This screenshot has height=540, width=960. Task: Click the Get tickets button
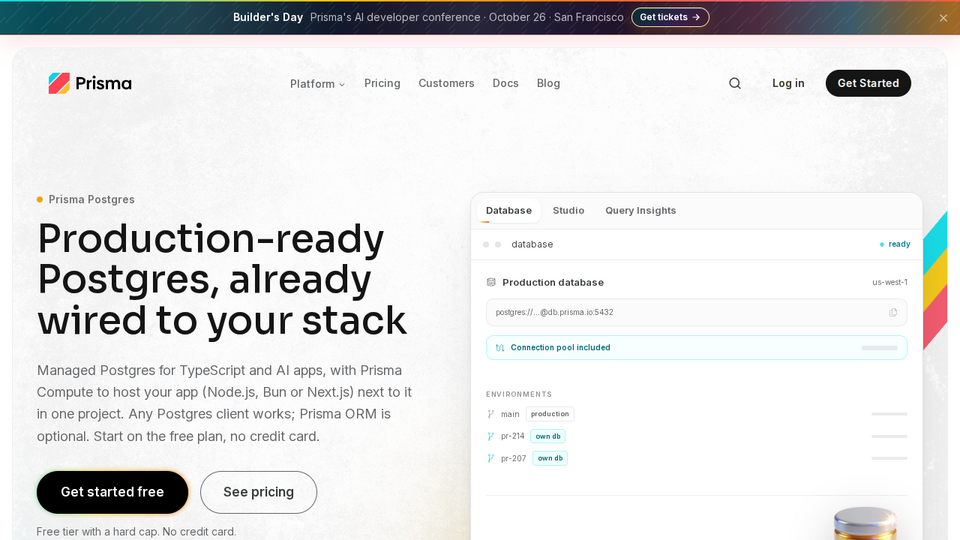pos(670,17)
